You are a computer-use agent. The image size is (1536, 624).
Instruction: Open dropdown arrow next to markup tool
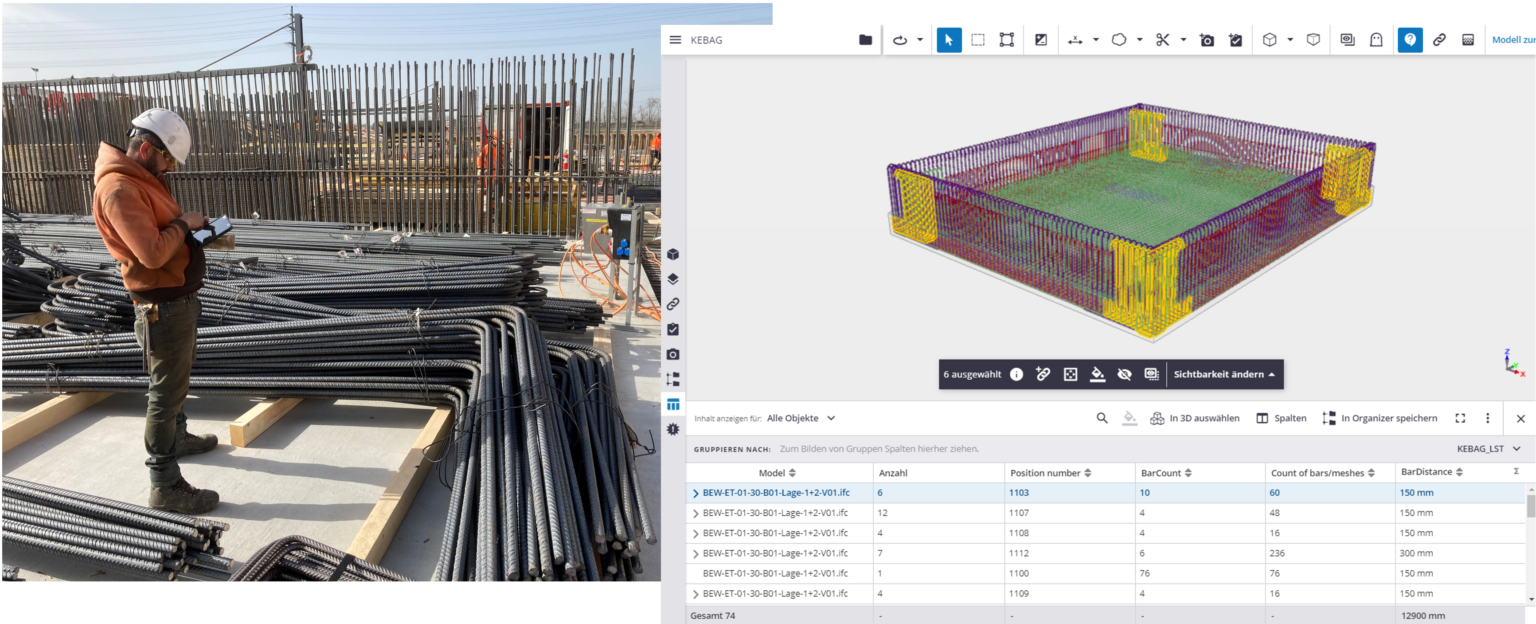[1140, 40]
